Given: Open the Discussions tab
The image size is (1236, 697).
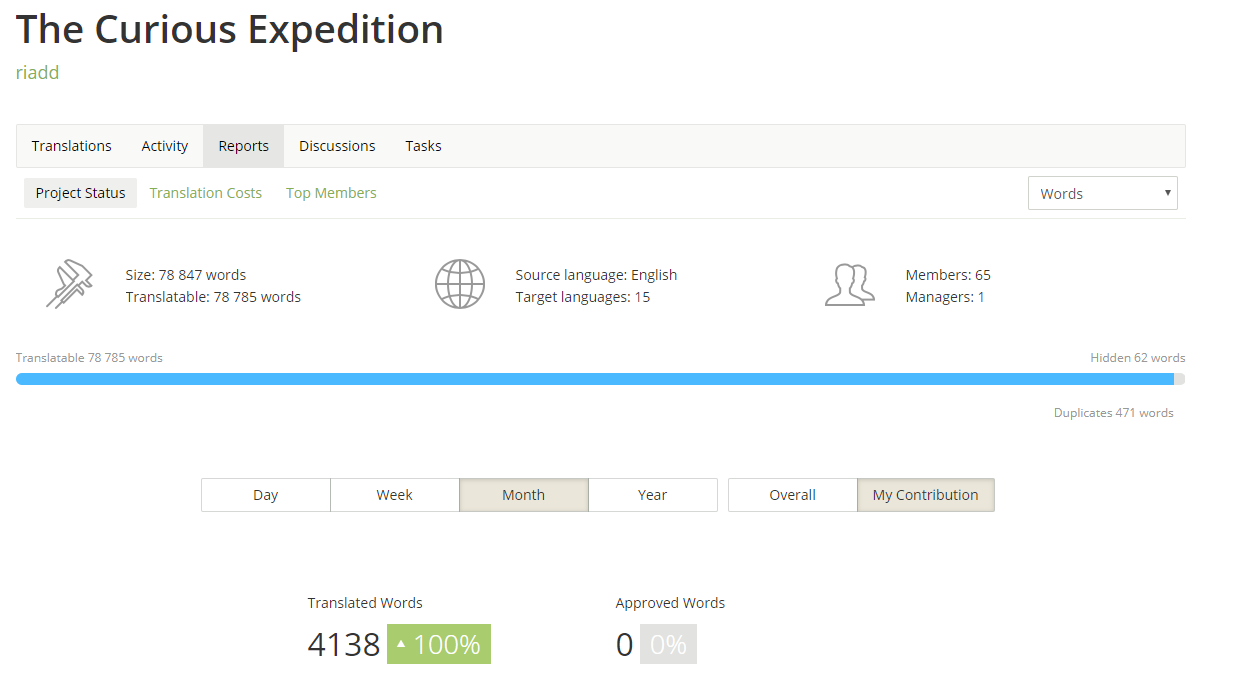Looking at the screenshot, I should click(337, 146).
